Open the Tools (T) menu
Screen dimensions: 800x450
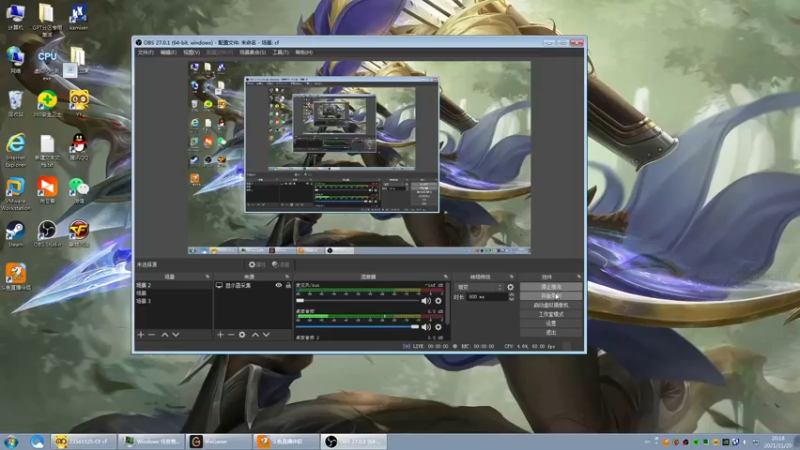click(x=281, y=53)
